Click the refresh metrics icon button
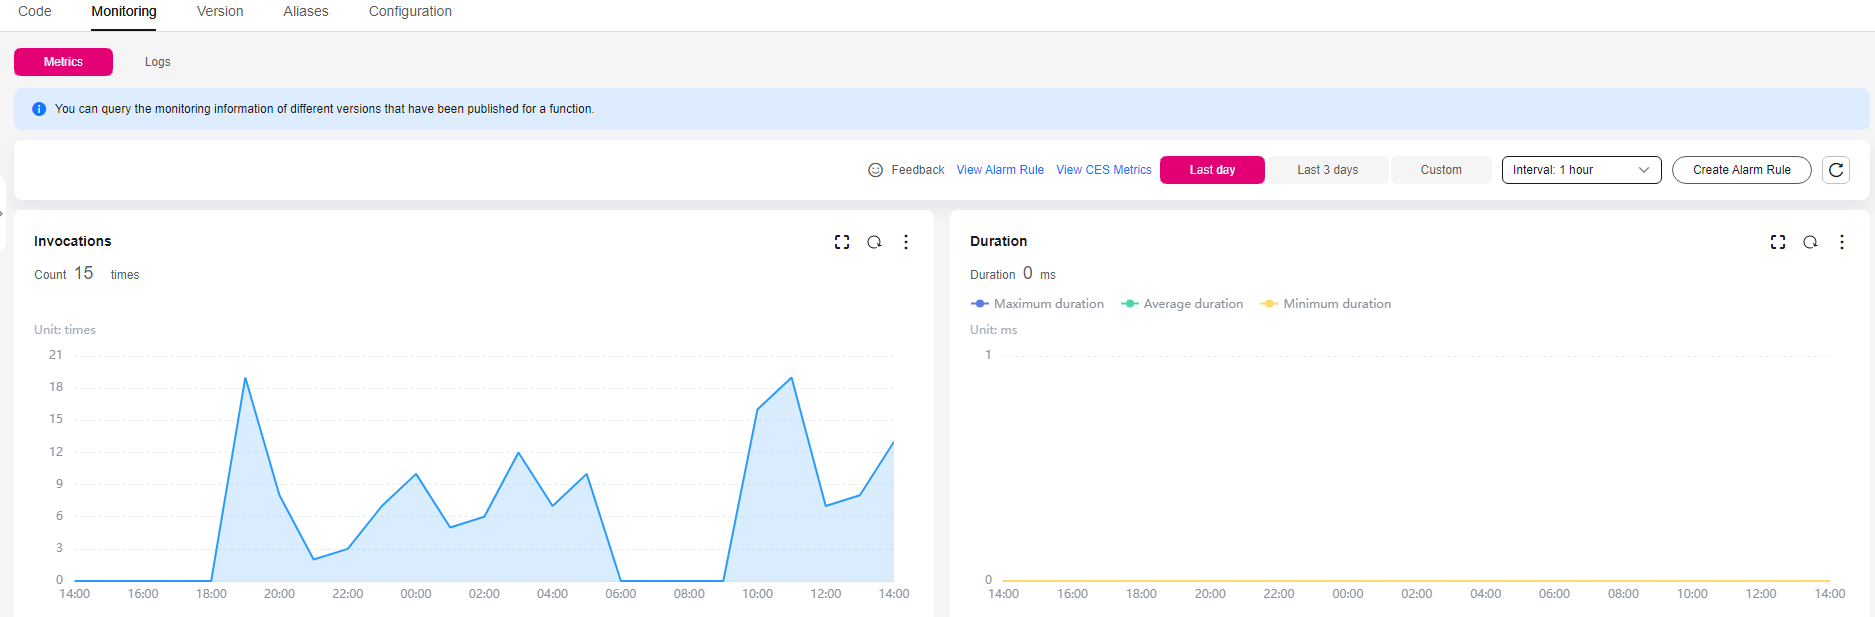This screenshot has height=617, width=1875. tap(1836, 170)
